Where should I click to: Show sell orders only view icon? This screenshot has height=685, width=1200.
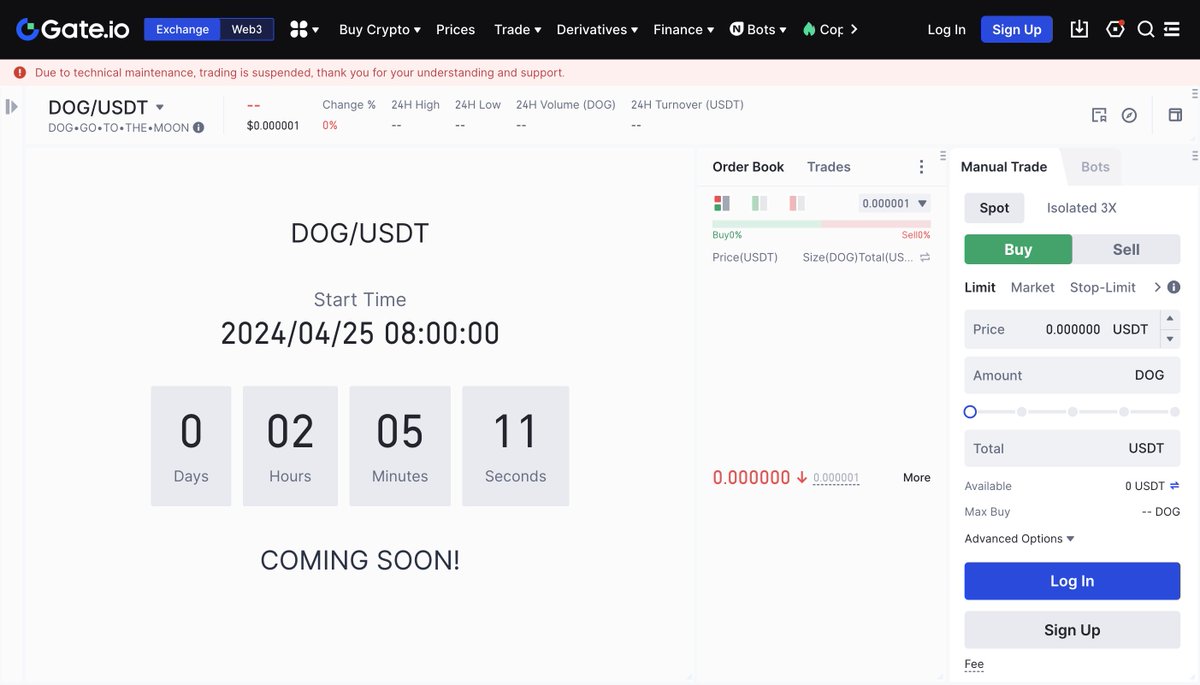[x=797, y=203]
